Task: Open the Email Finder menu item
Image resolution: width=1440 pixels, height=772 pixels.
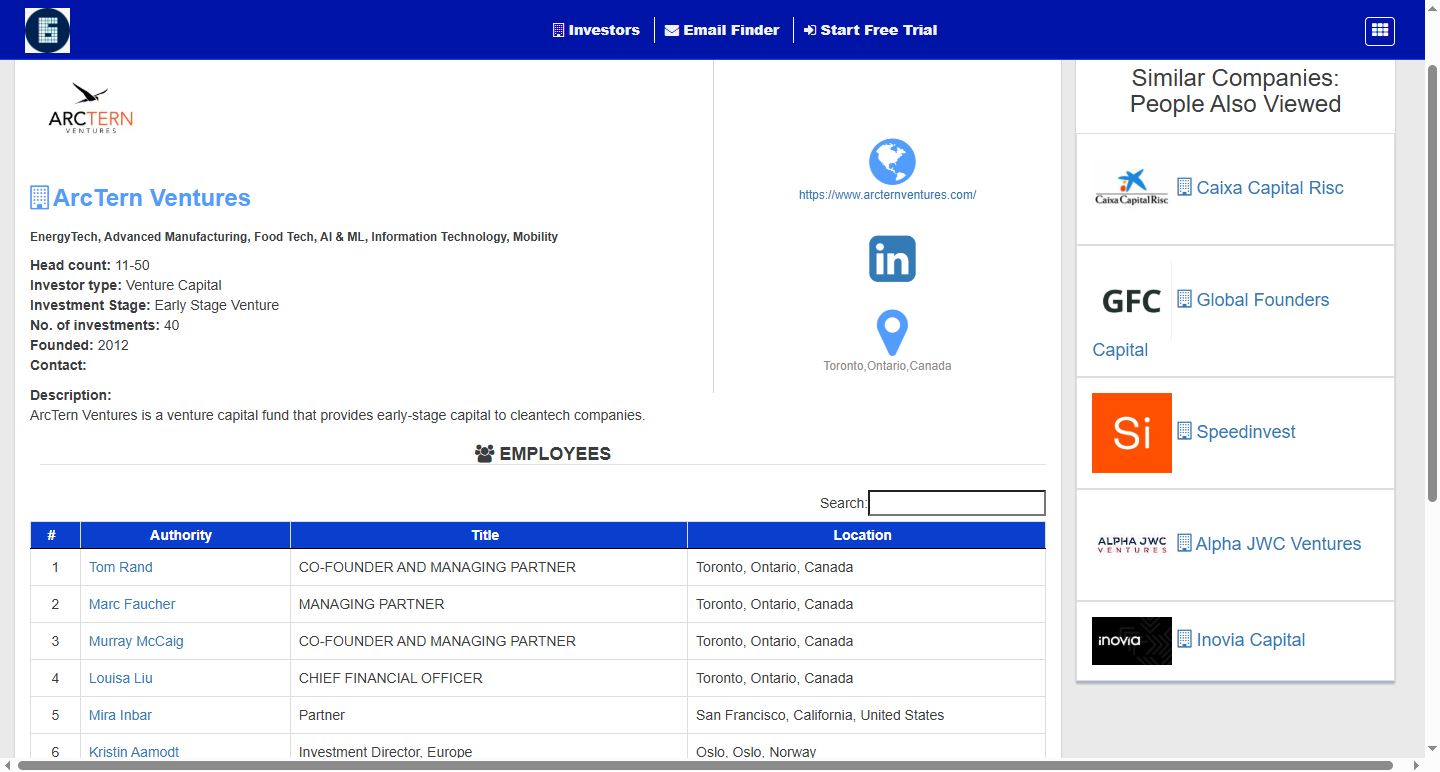Action: 722,30
